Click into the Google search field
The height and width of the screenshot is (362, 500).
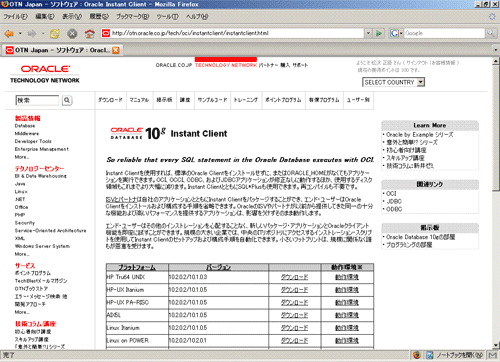click(444, 33)
